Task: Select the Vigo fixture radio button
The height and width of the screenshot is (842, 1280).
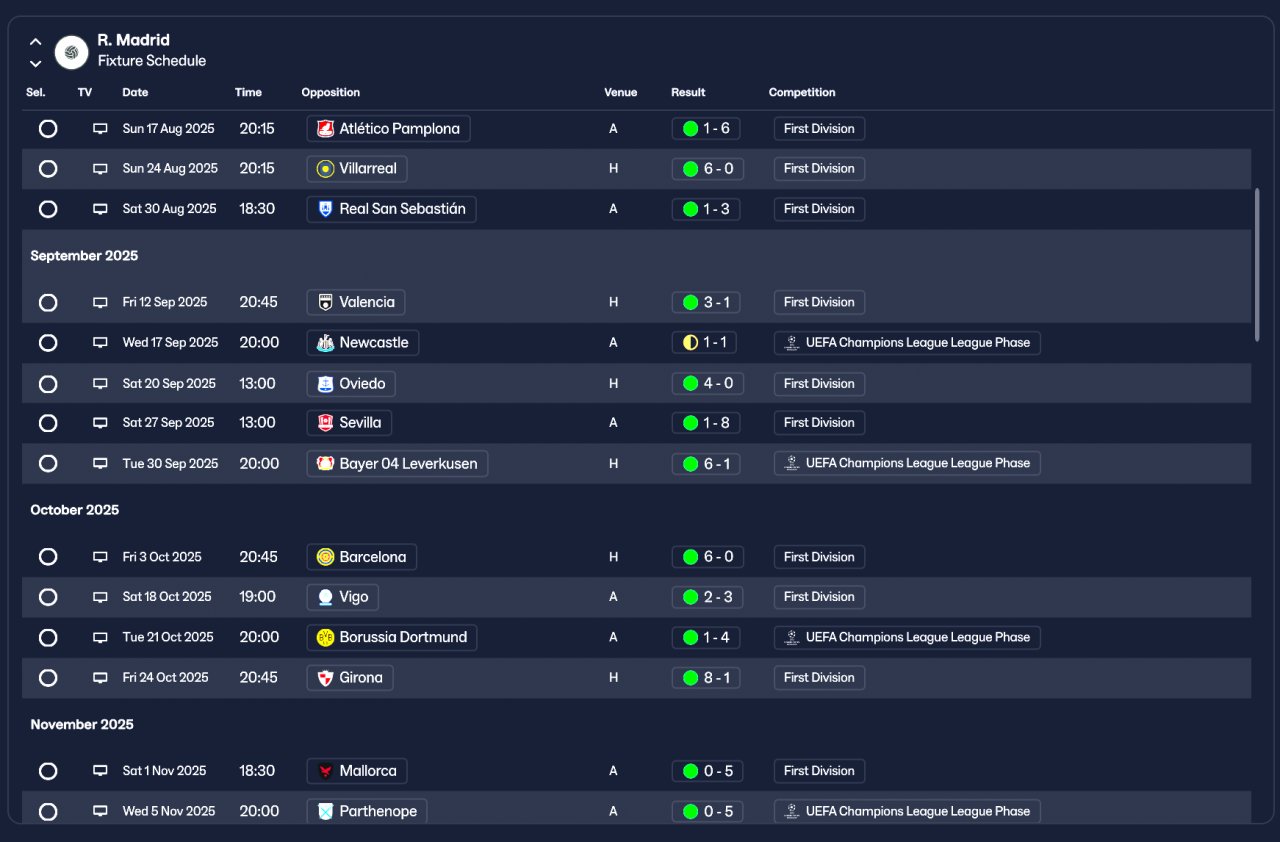Action: pos(48,597)
